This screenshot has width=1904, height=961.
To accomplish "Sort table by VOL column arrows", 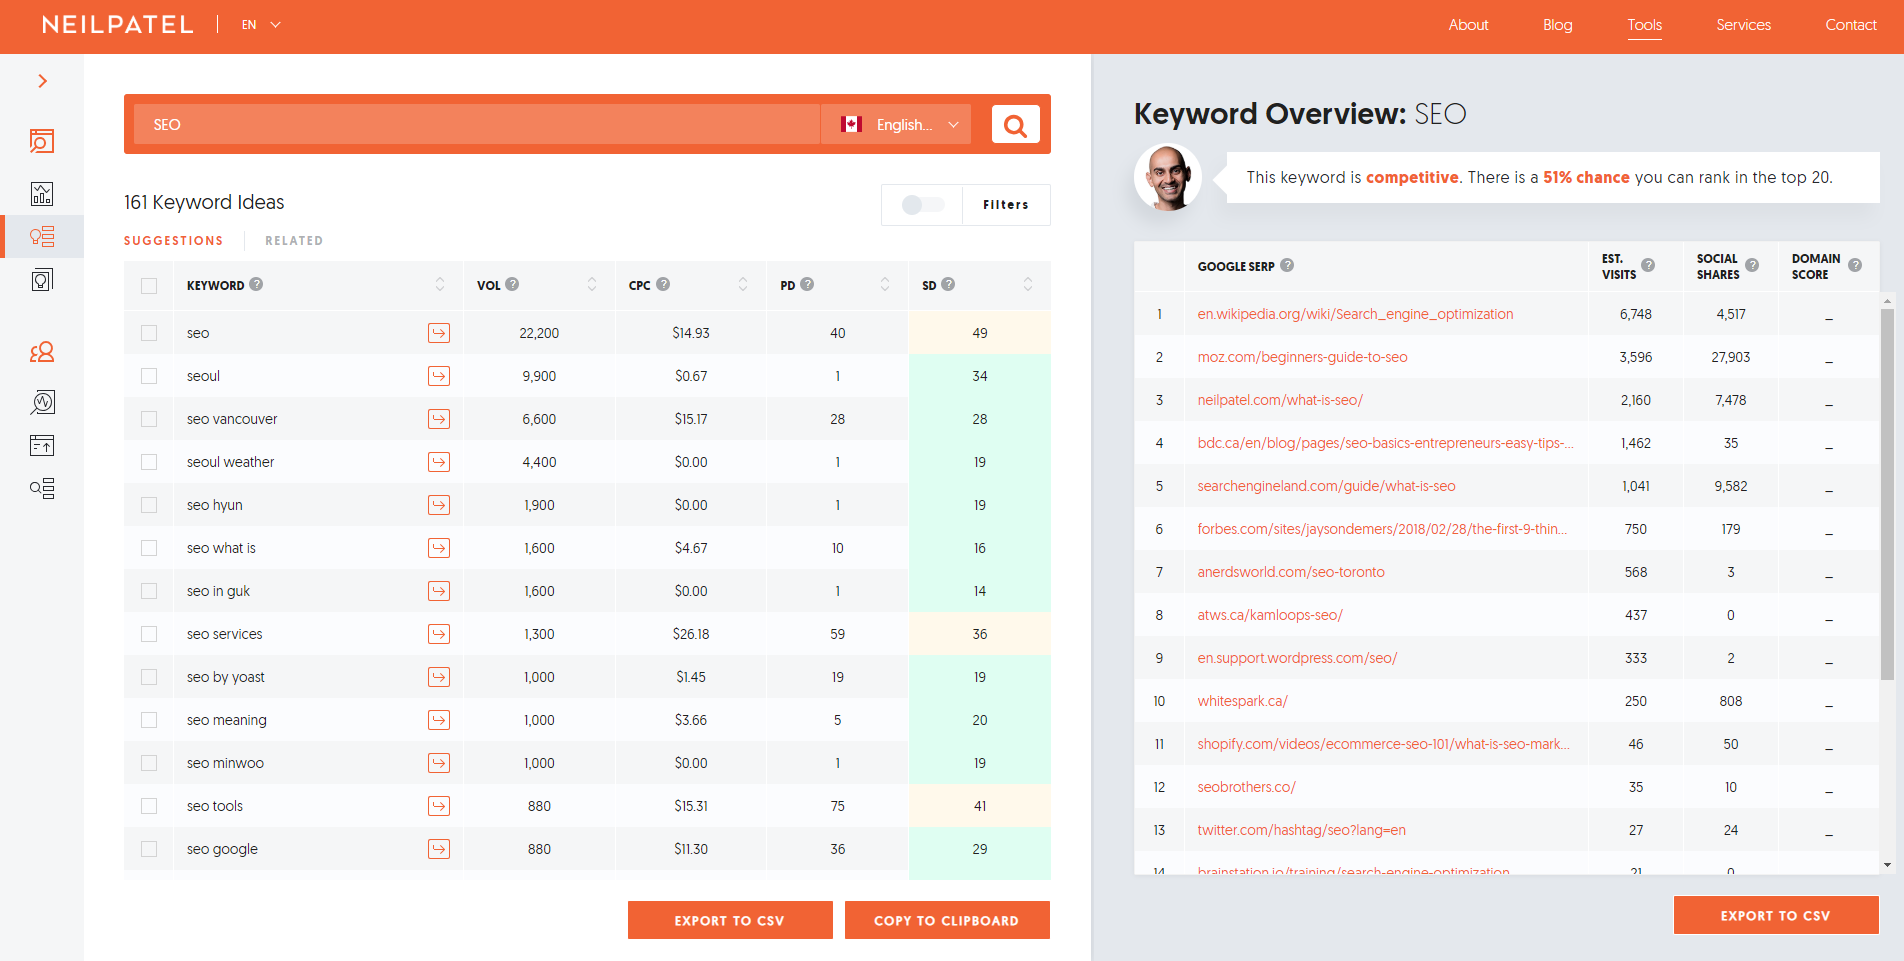I will [592, 285].
